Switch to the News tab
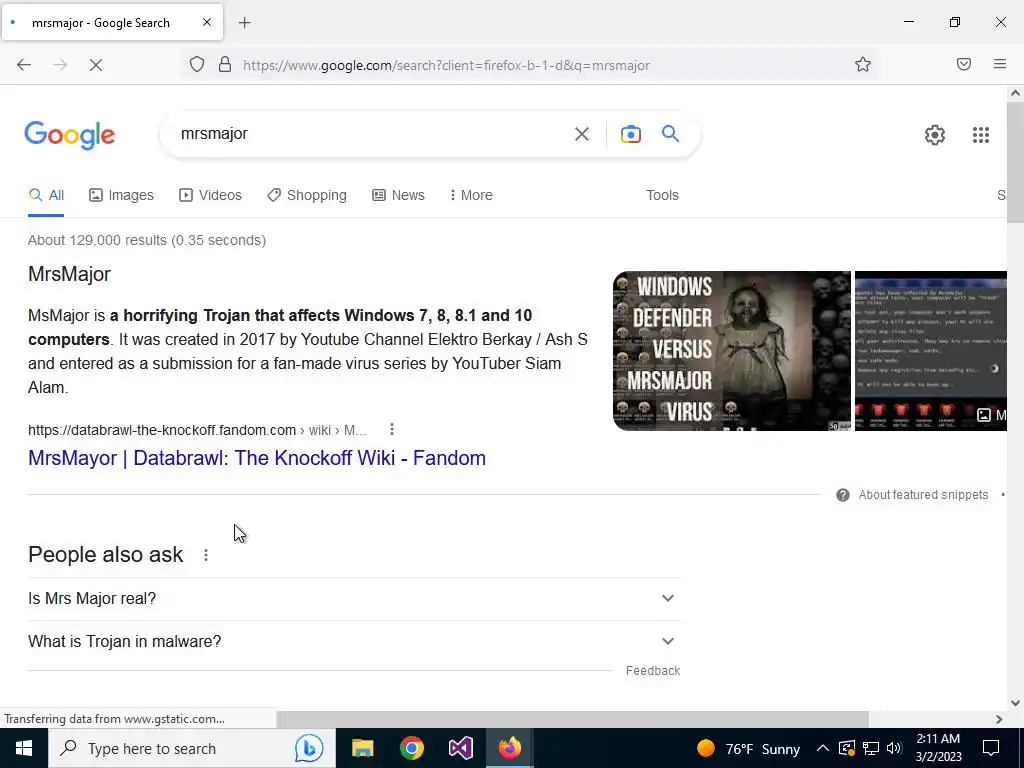 [398, 195]
